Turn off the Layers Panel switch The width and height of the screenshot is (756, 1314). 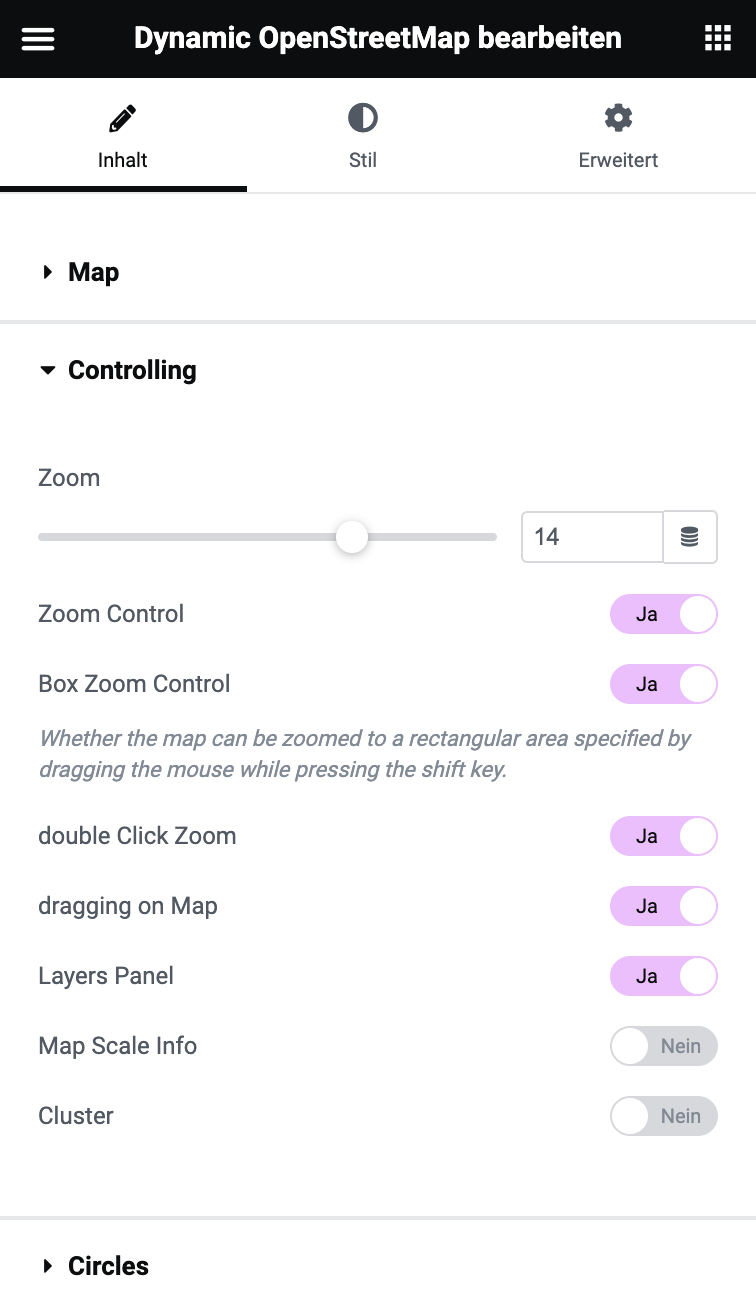(664, 976)
